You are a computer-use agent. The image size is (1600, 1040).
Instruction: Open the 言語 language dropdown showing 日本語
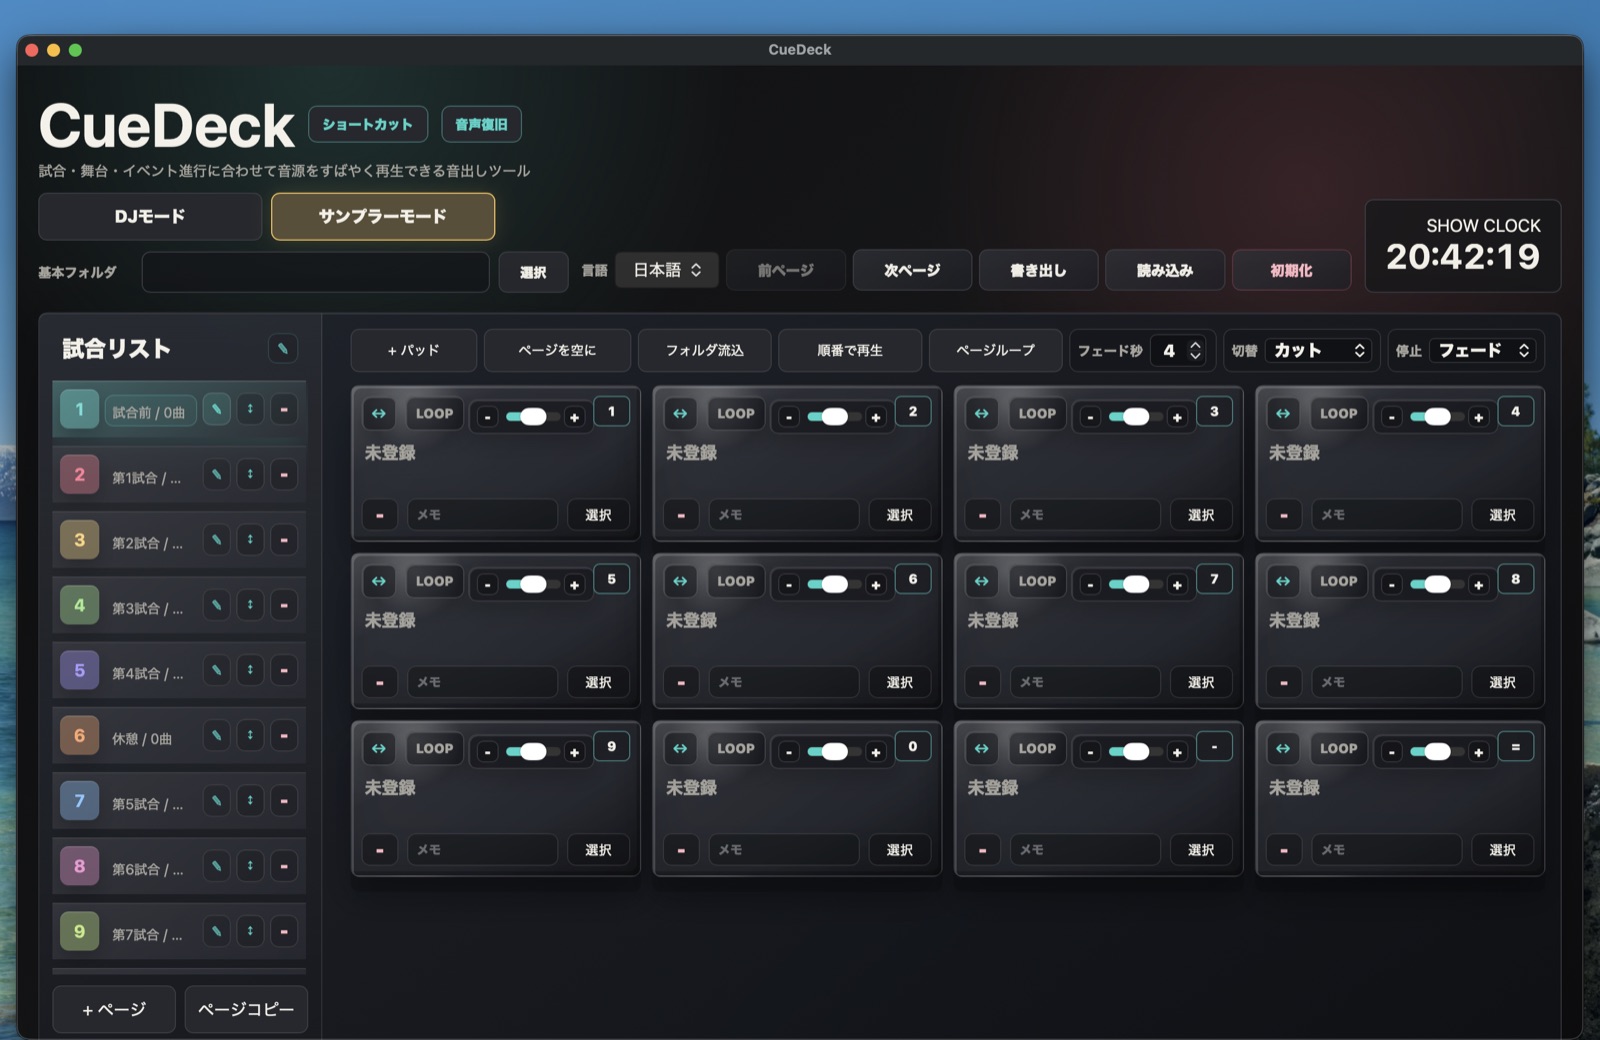pos(667,270)
